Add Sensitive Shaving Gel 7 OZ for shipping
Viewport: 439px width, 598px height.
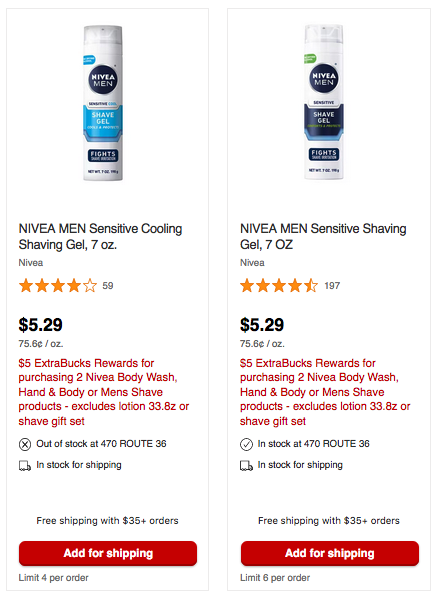pyautogui.click(x=330, y=553)
